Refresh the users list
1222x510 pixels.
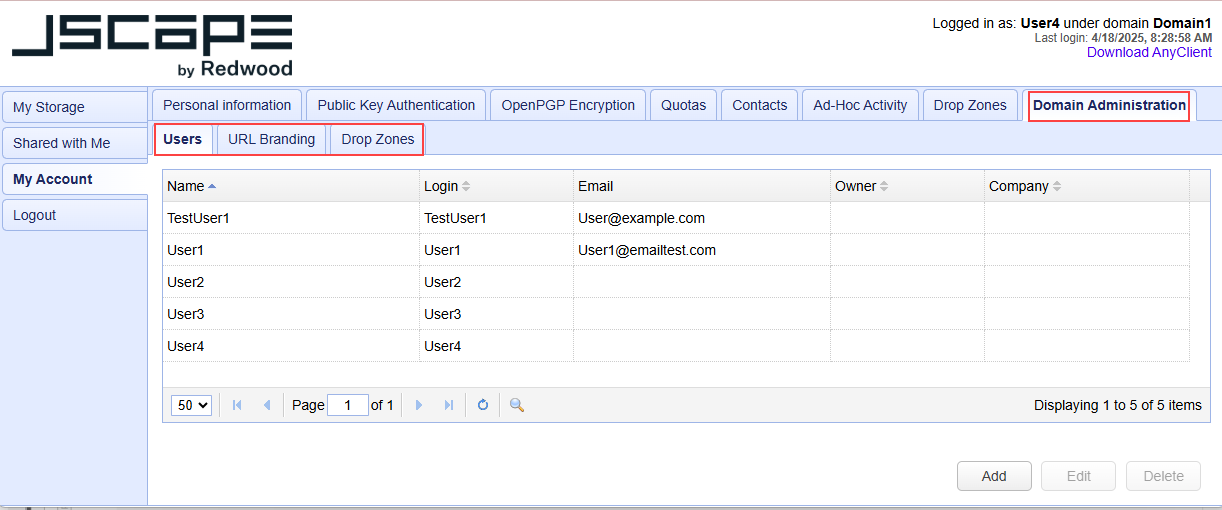[483, 405]
